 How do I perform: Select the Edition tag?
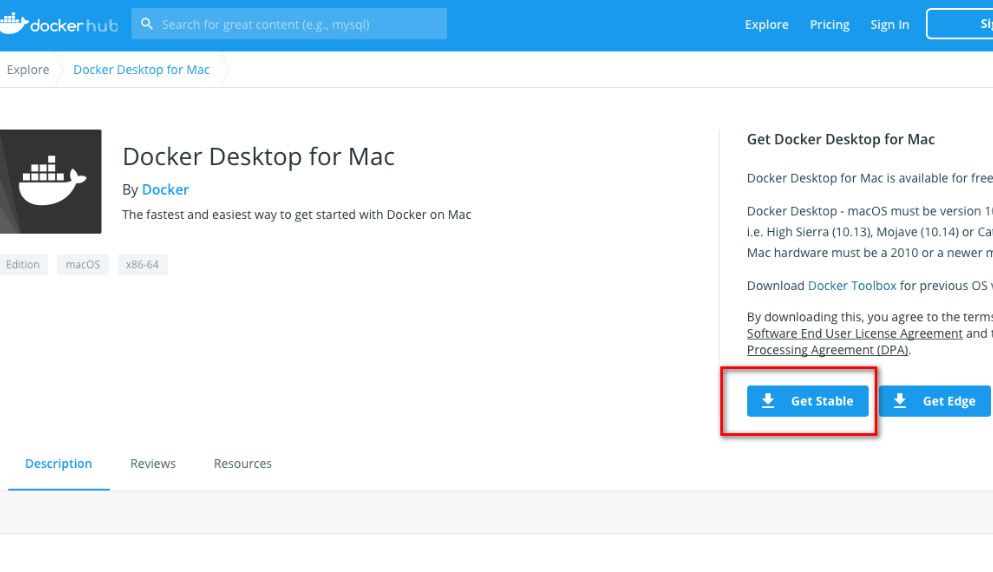point(23,265)
